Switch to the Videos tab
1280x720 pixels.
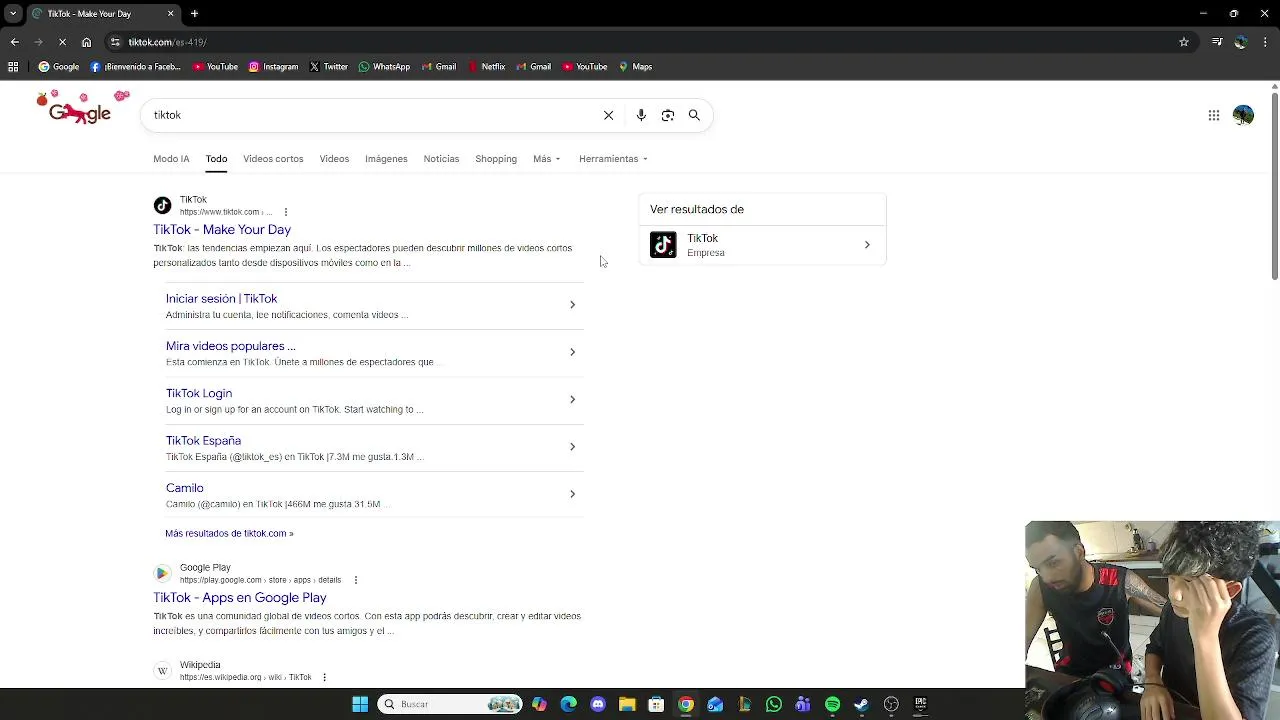coord(334,159)
